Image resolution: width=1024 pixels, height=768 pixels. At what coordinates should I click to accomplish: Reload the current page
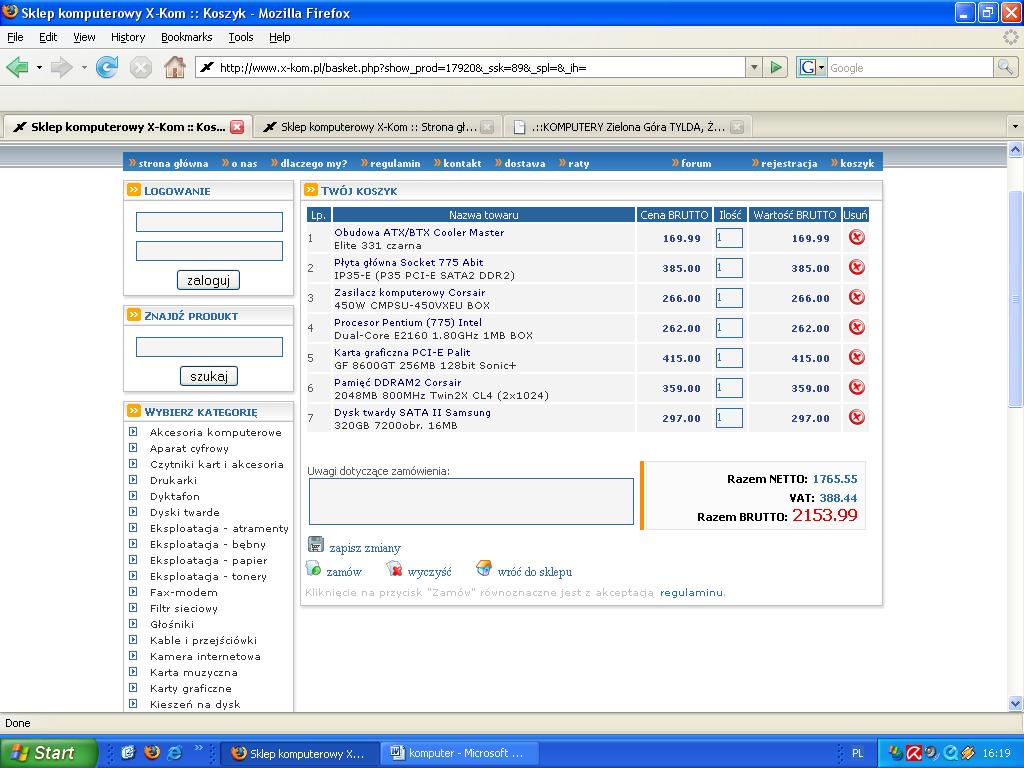coord(106,67)
